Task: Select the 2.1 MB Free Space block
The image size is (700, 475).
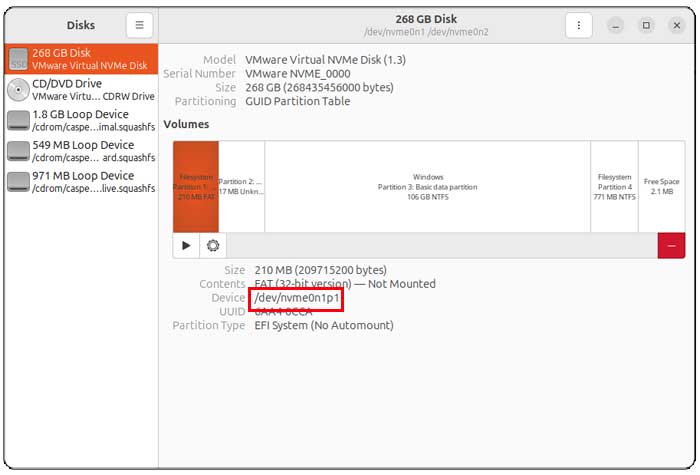Action: pyautogui.click(x=662, y=187)
